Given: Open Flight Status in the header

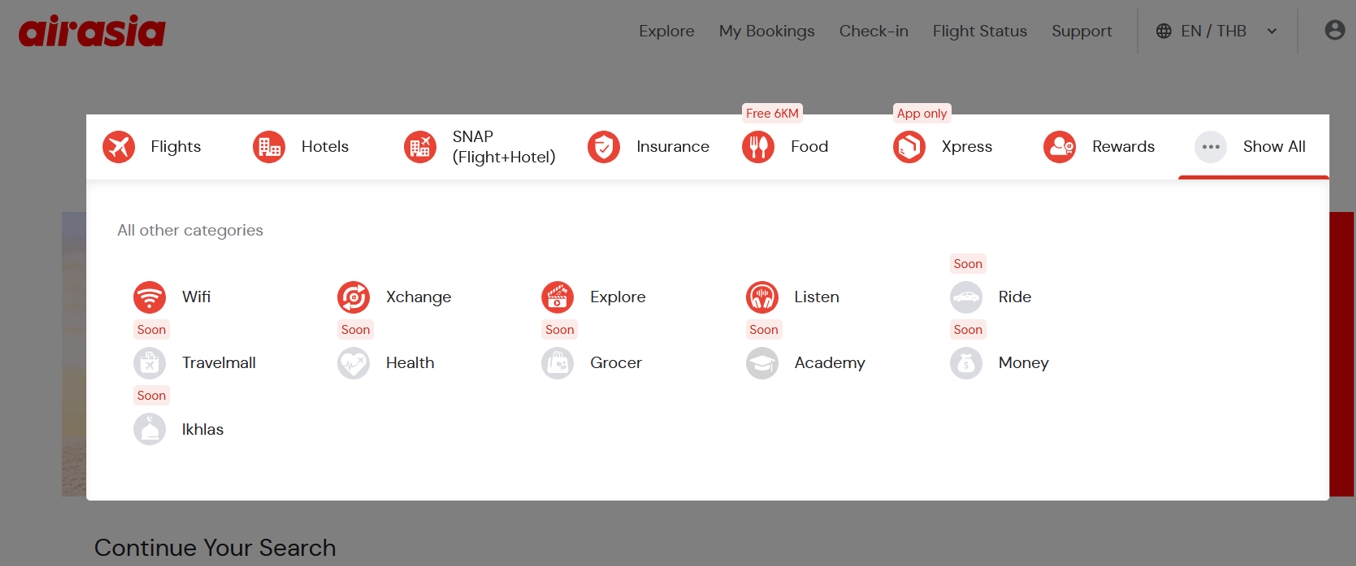Looking at the screenshot, I should point(980,31).
